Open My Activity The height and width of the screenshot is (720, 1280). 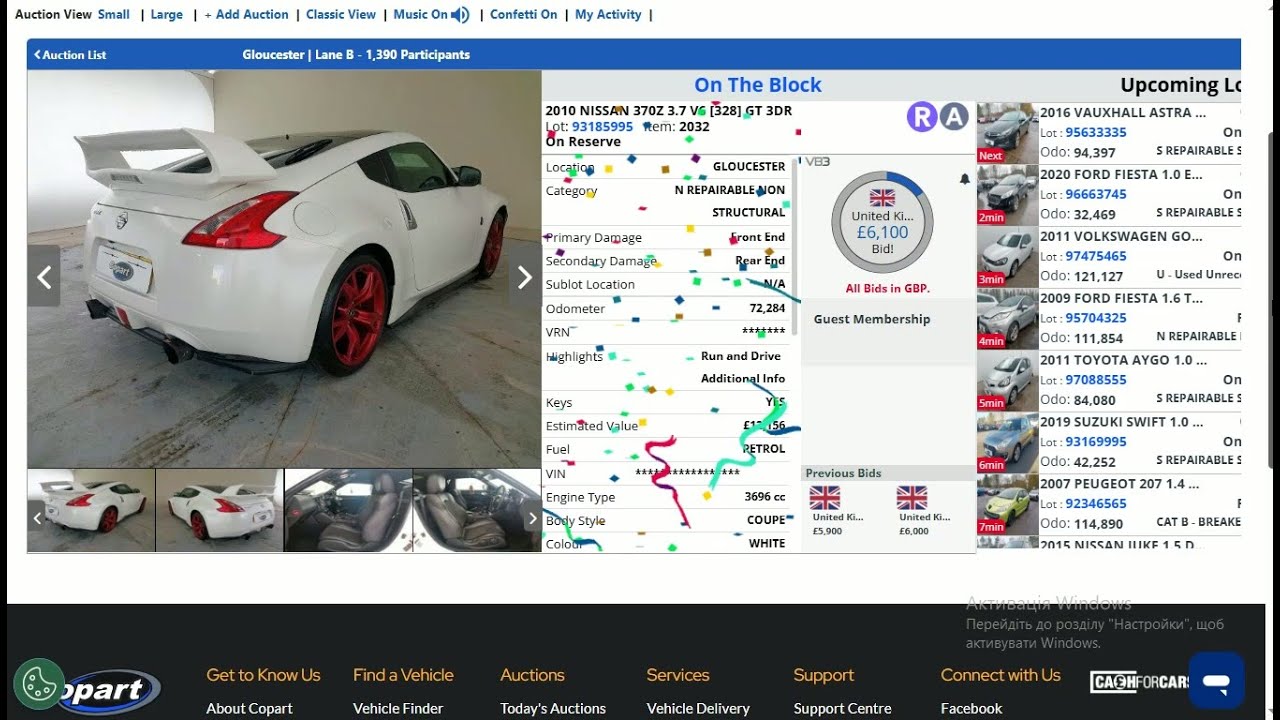608,15
